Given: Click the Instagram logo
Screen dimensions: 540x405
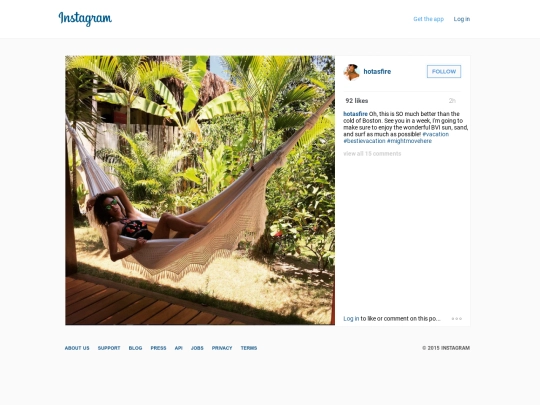Looking at the screenshot, I should (x=85, y=19).
